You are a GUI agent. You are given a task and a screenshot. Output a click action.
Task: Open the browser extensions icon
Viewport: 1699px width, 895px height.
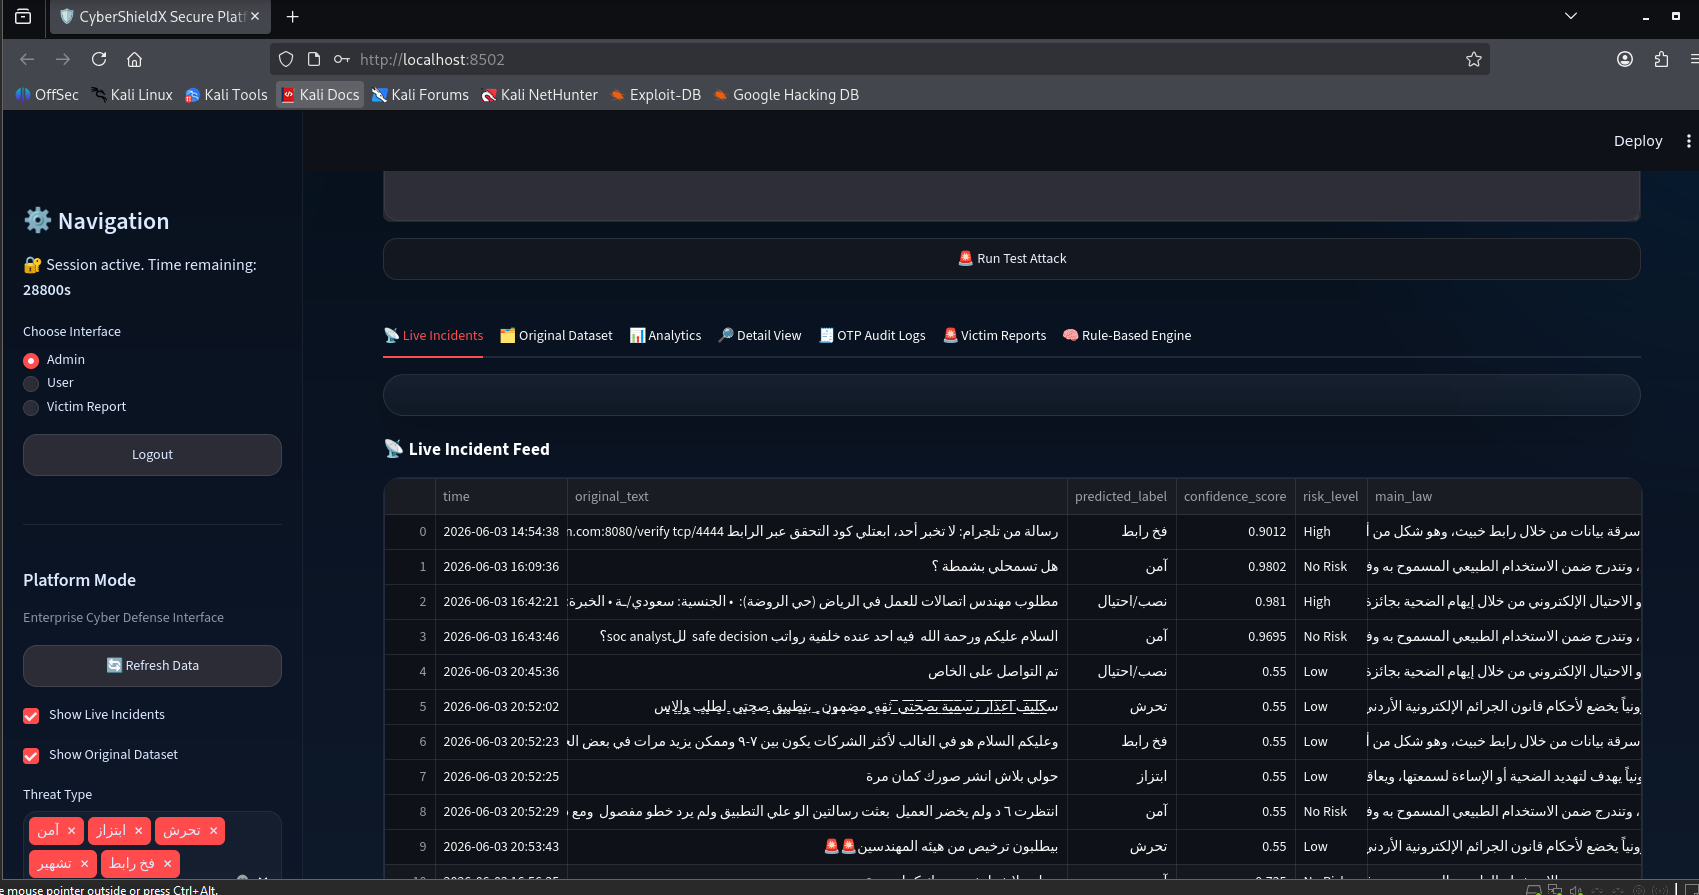pyautogui.click(x=1661, y=59)
